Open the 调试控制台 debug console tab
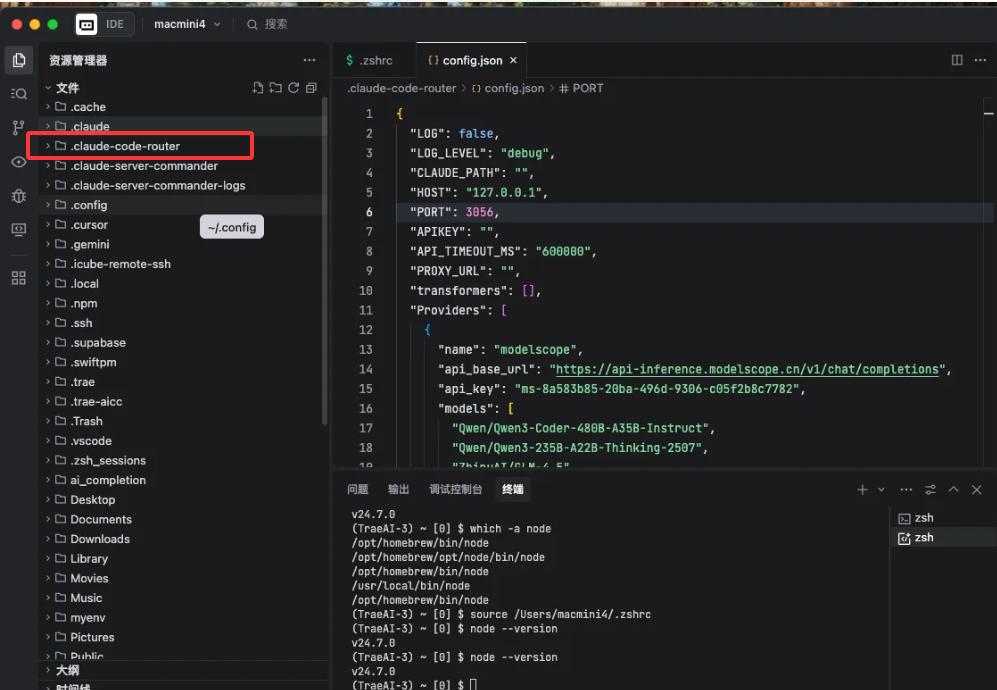The height and width of the screenshot is (690, 997). 455,489
